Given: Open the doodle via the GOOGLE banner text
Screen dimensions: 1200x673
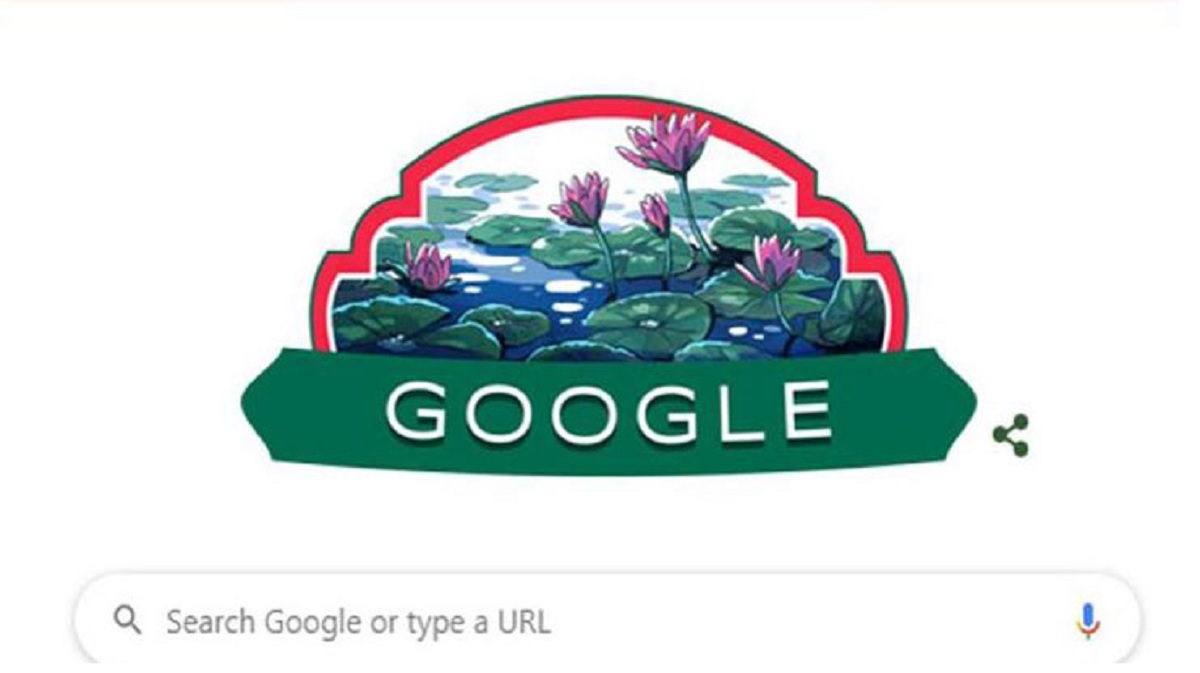Looking at the screenshot, I should pos(608,411).
